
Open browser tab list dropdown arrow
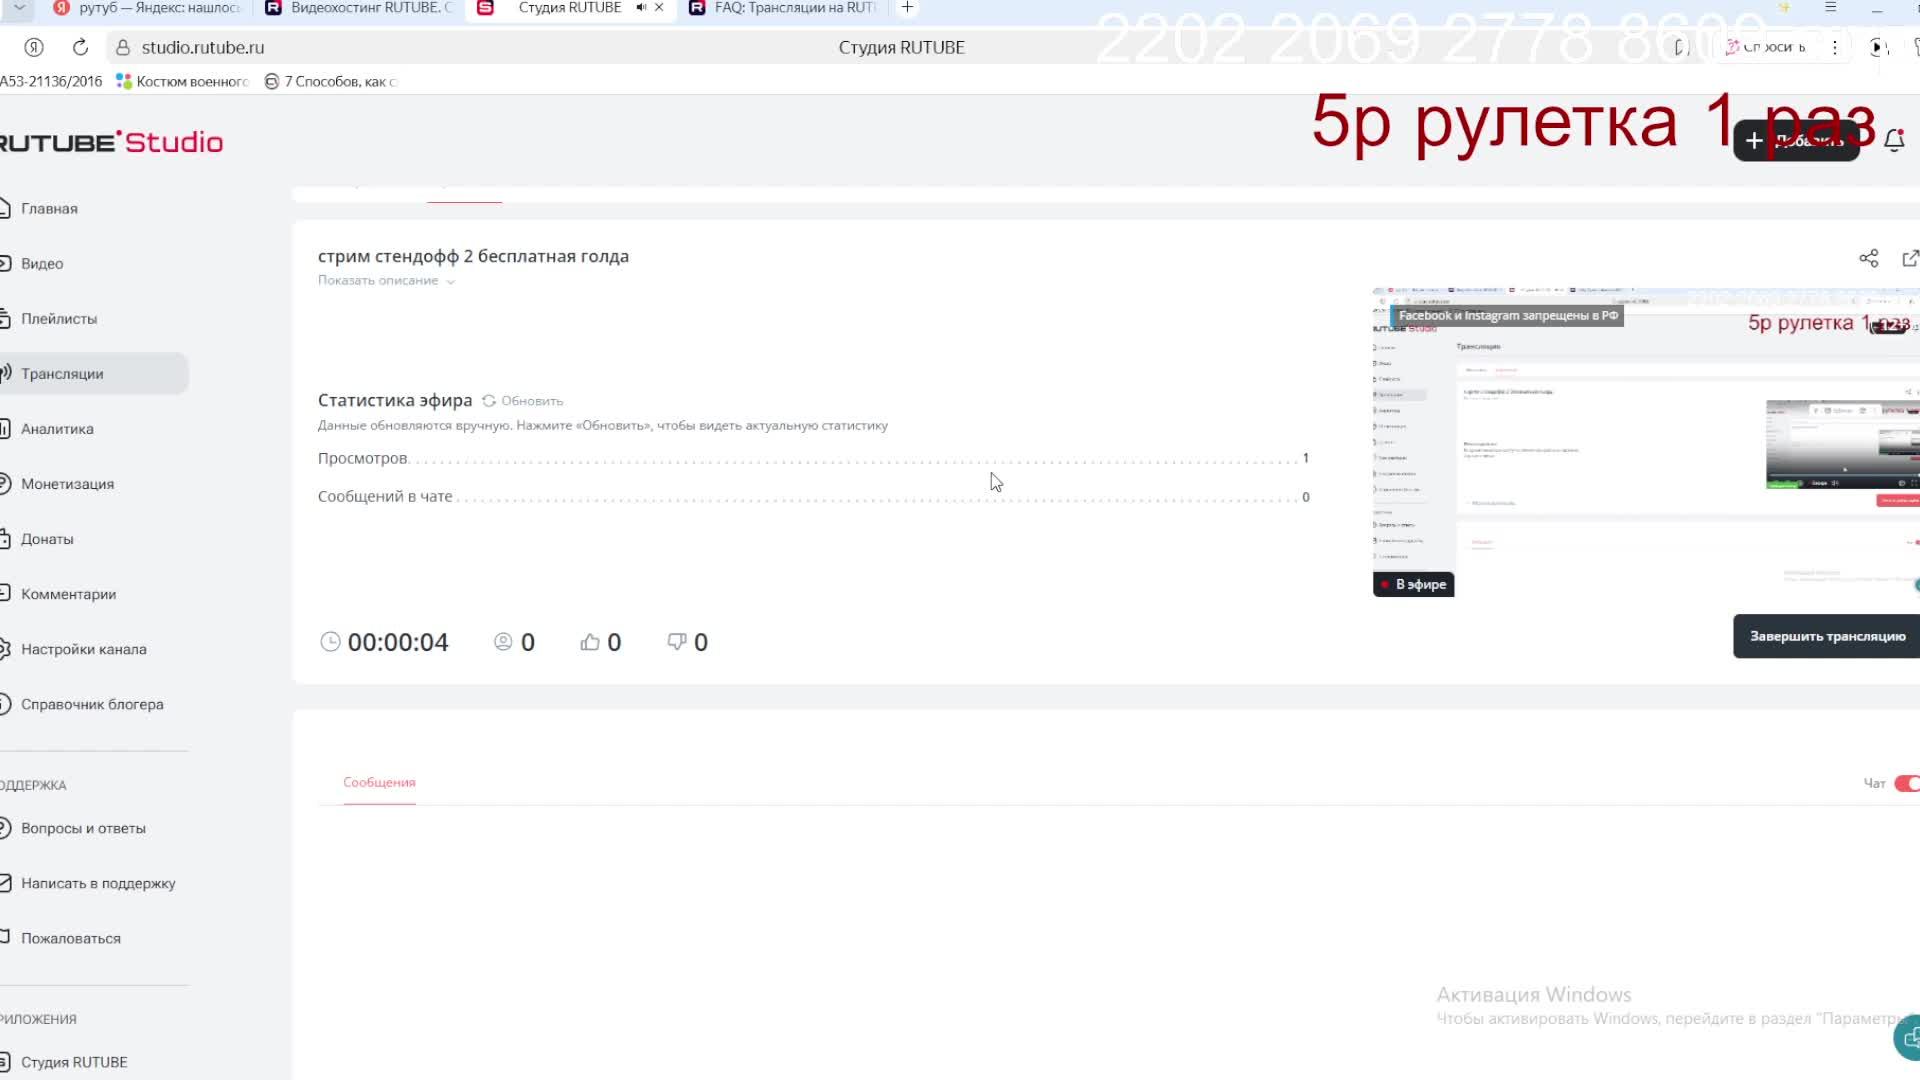tap(19, 8)
